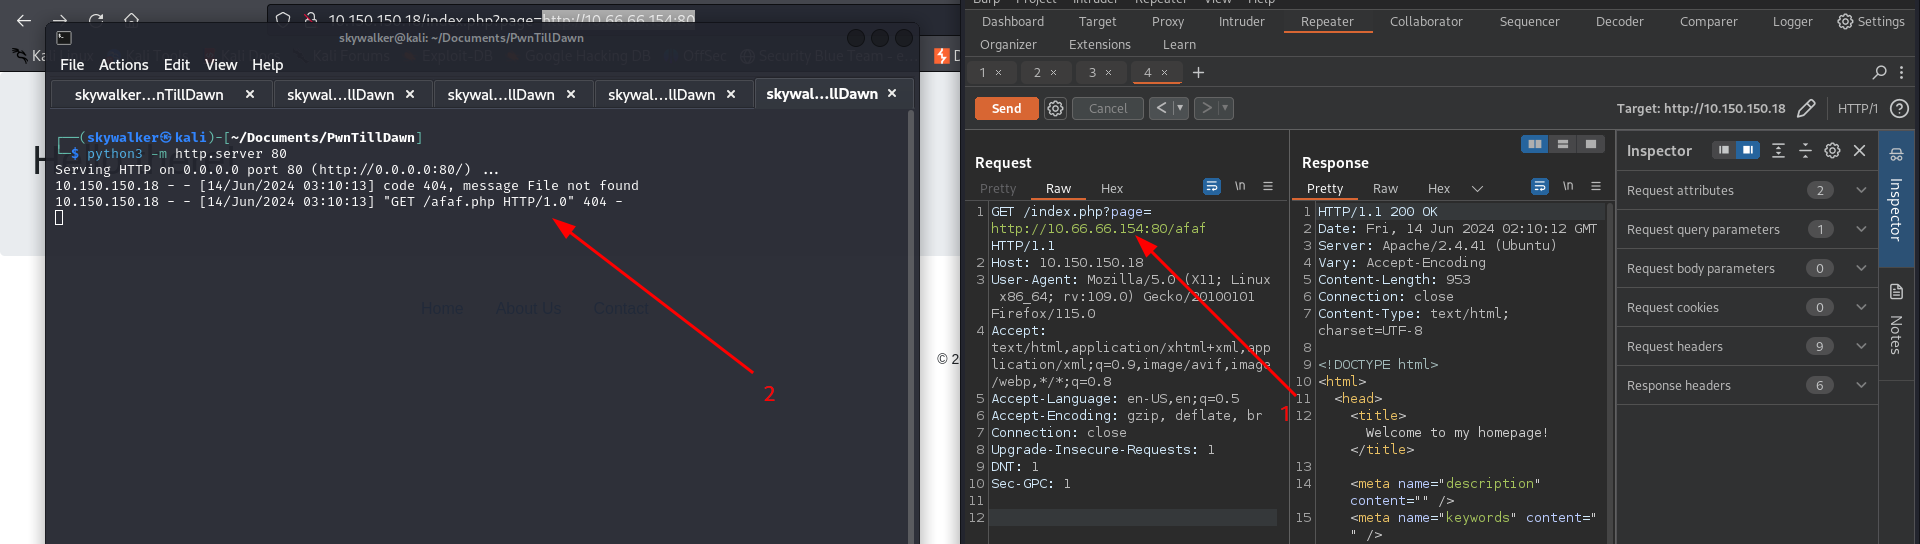1920x544 pixels.
Task: Toggle line wrap in the Request panel
Action: point(1212,187)
